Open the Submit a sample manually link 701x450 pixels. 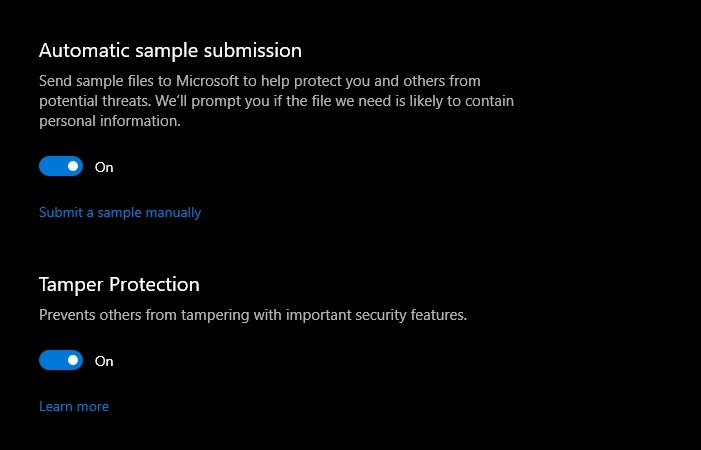(x=120, y=212)
